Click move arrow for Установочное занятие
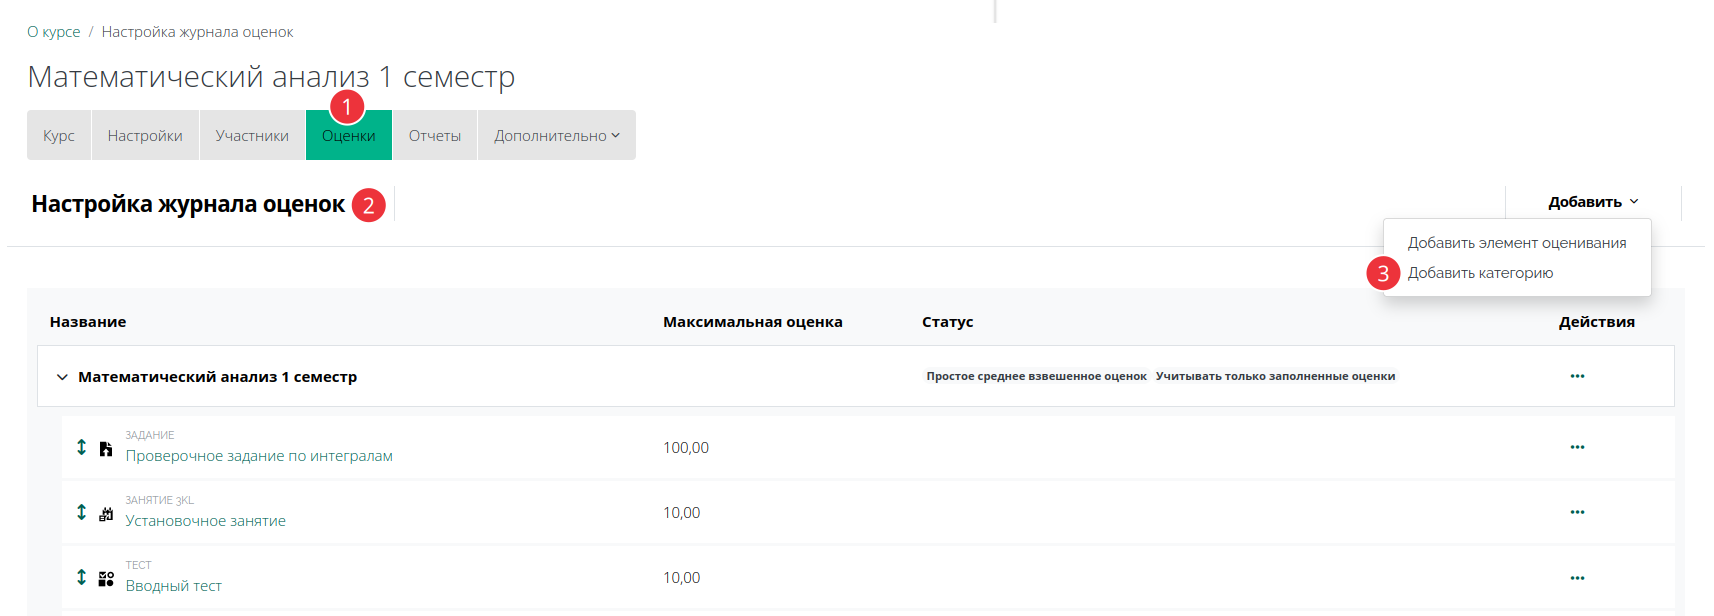The height and width of the screenshot is (616, 1714). coord(82,512)
